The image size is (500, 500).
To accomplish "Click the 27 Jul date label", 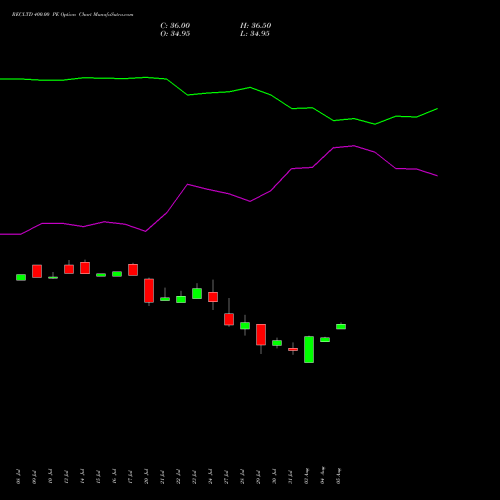I will point(226,477).
